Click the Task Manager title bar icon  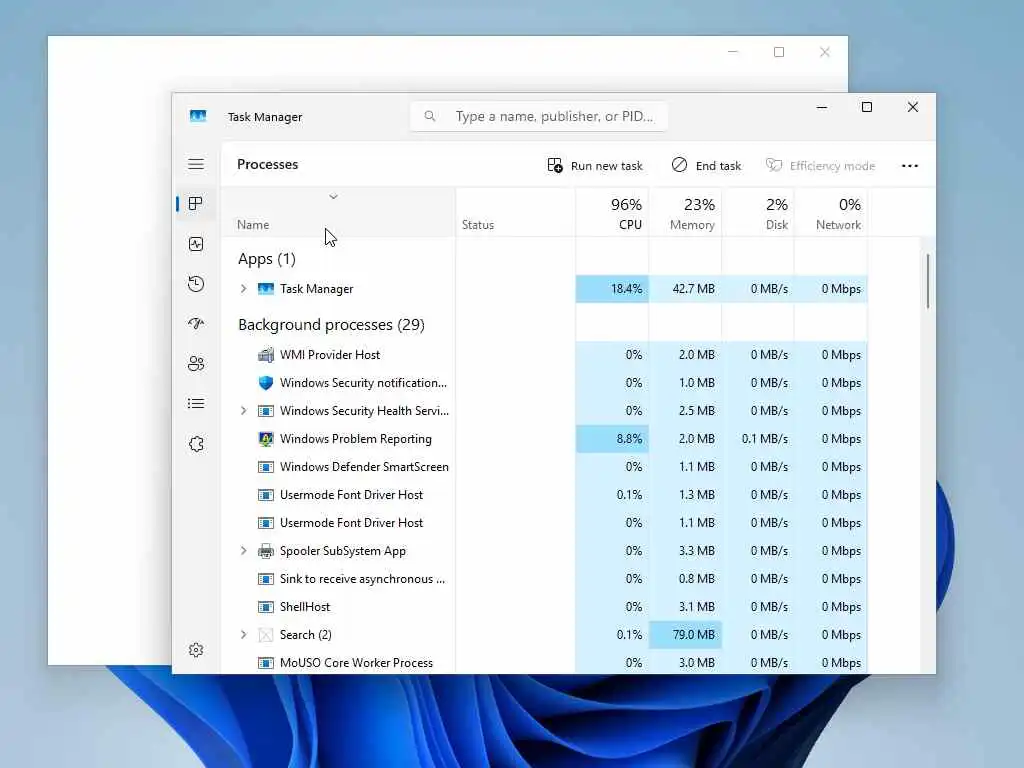click(198, 116)
